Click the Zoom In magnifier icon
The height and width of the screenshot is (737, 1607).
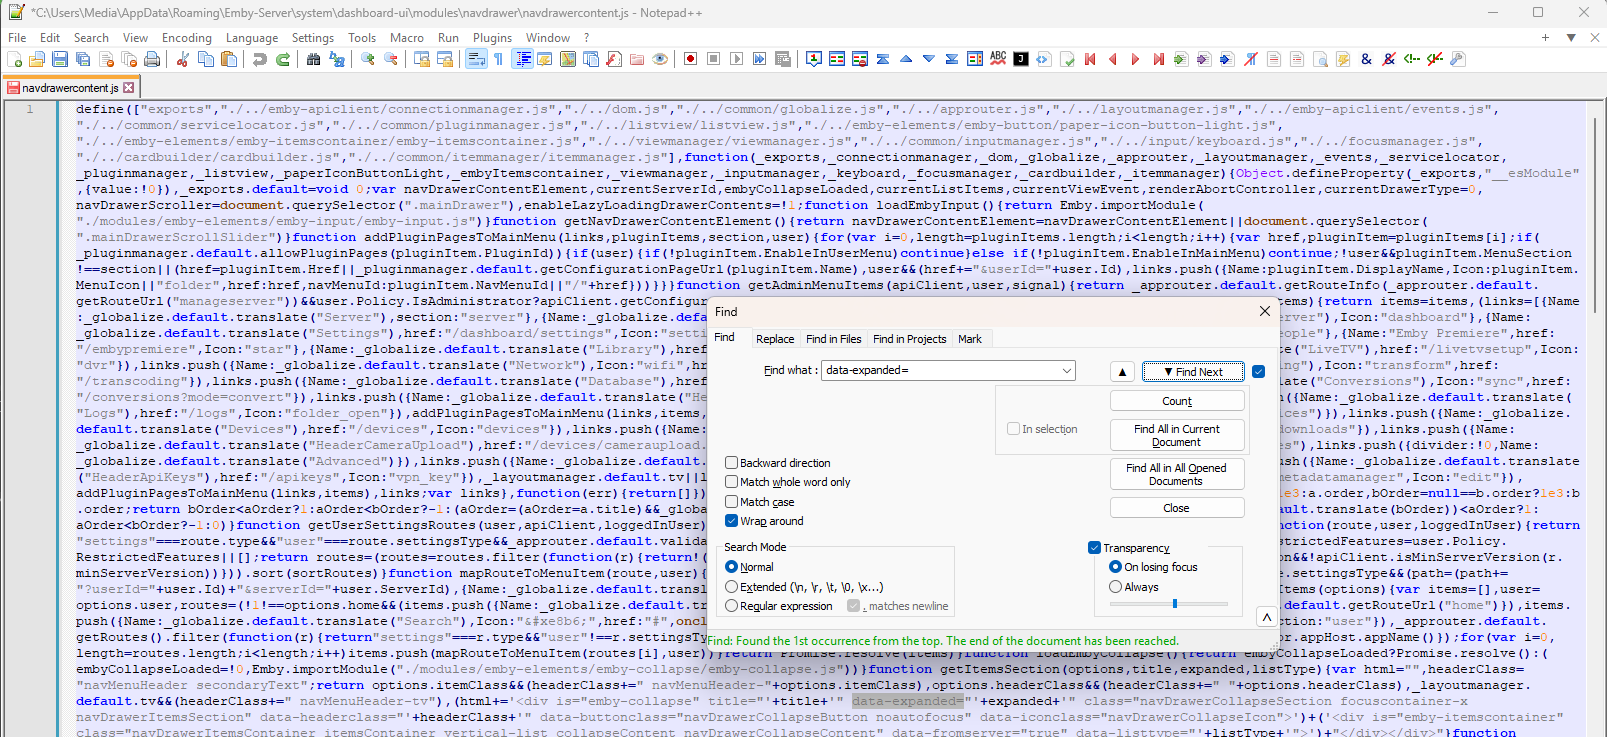tap(368, 60)
